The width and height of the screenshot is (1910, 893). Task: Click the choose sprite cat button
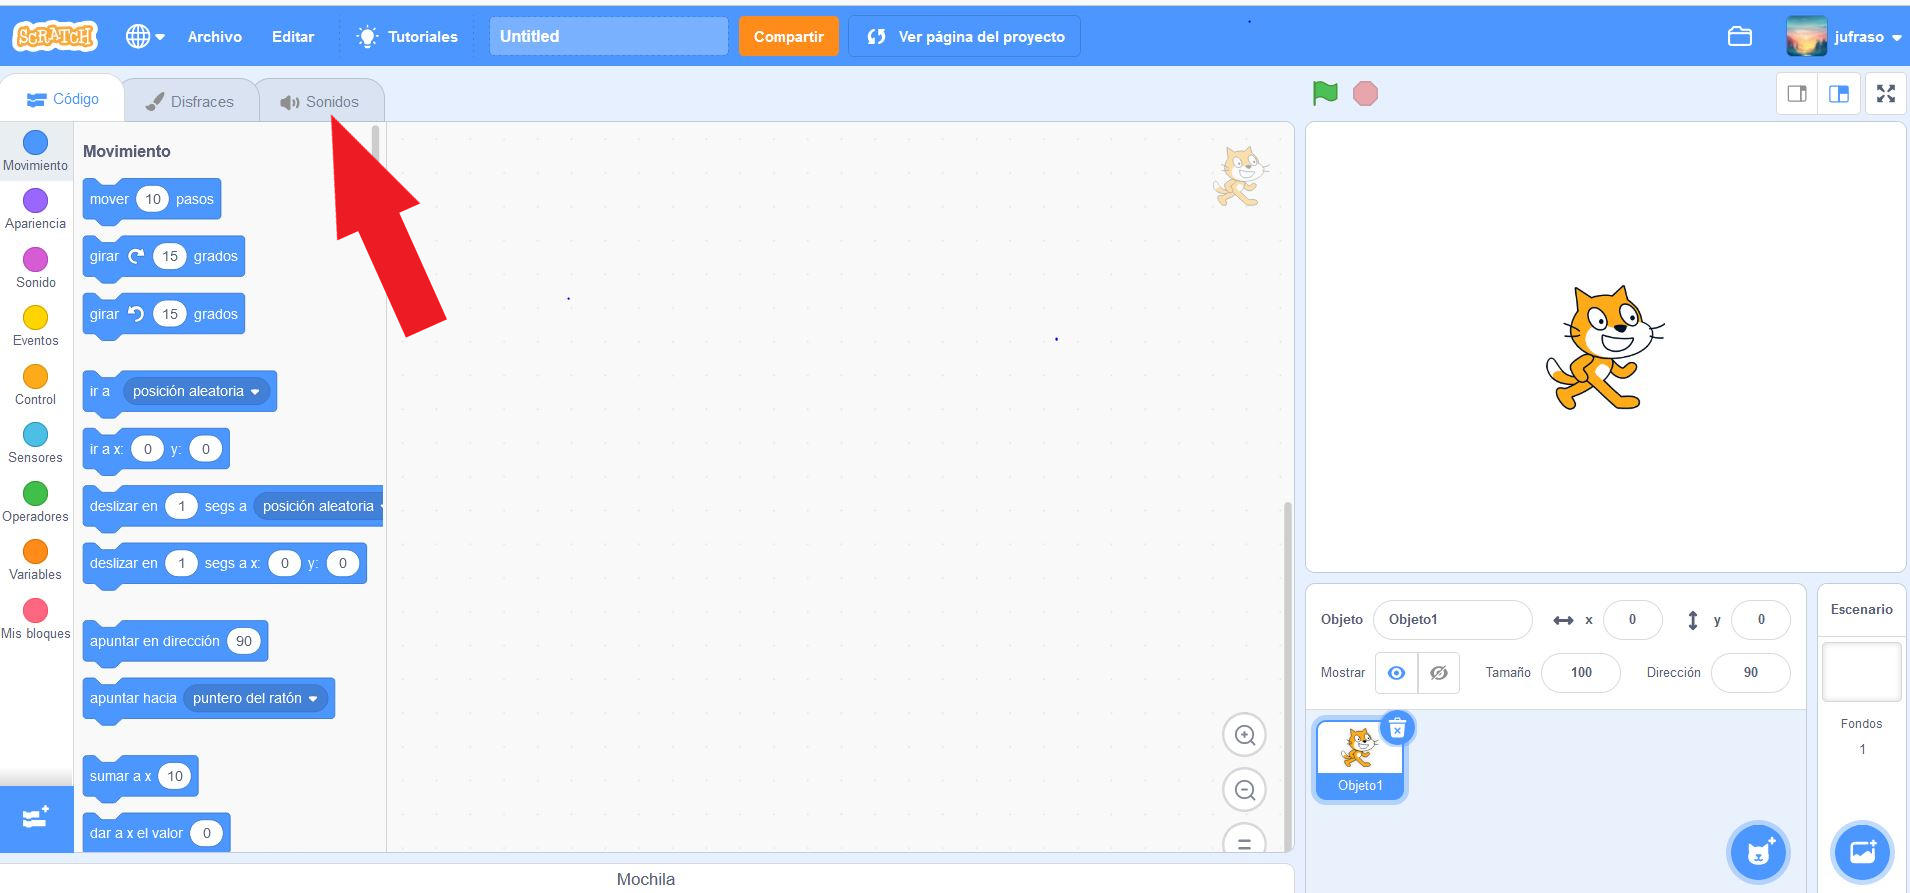point(1758,853)
